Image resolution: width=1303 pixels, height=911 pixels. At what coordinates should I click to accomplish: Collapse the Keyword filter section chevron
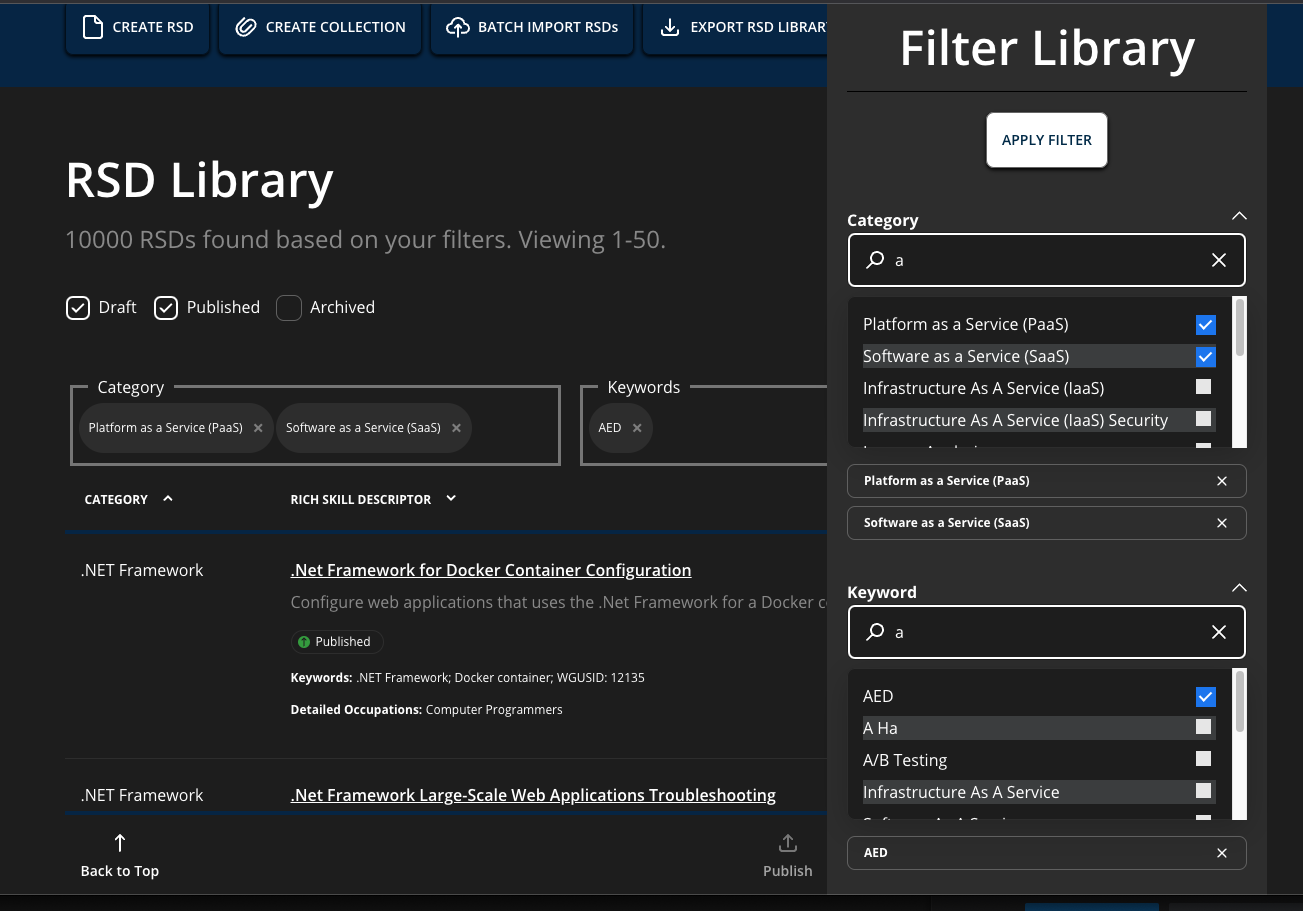[x=1239, y=588]
